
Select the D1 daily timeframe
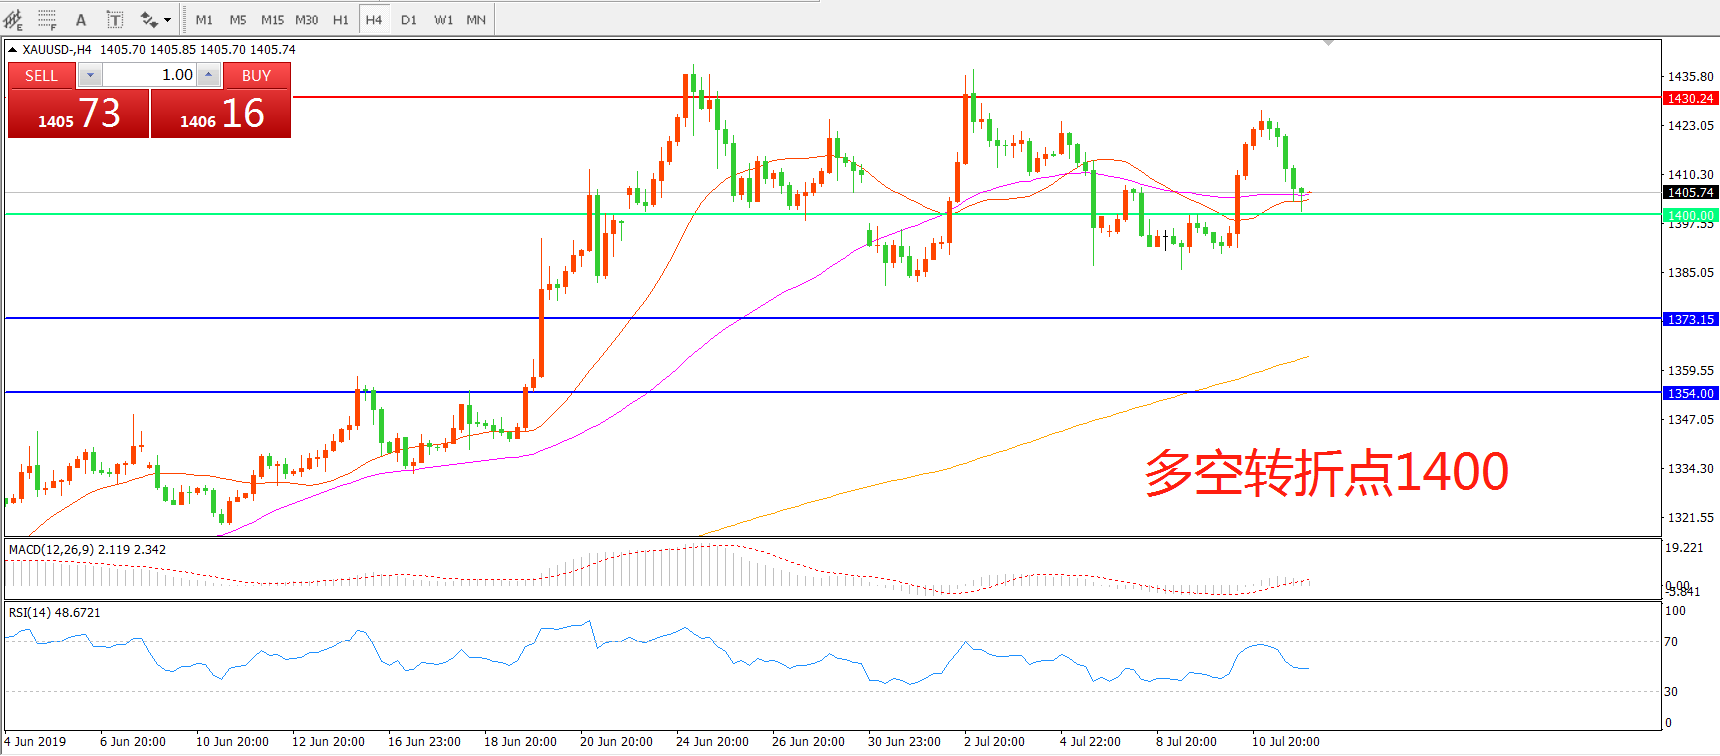point(409,19)
